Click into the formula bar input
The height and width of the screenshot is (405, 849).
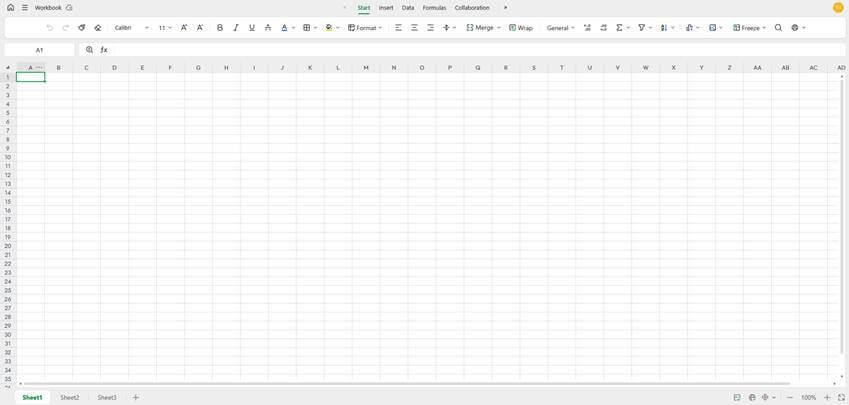(476, 50)
